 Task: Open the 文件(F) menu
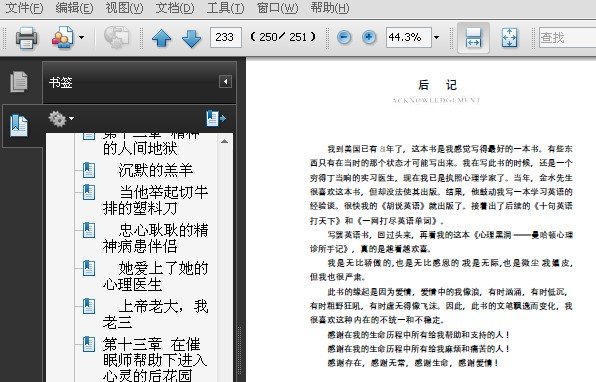[24, 8]
